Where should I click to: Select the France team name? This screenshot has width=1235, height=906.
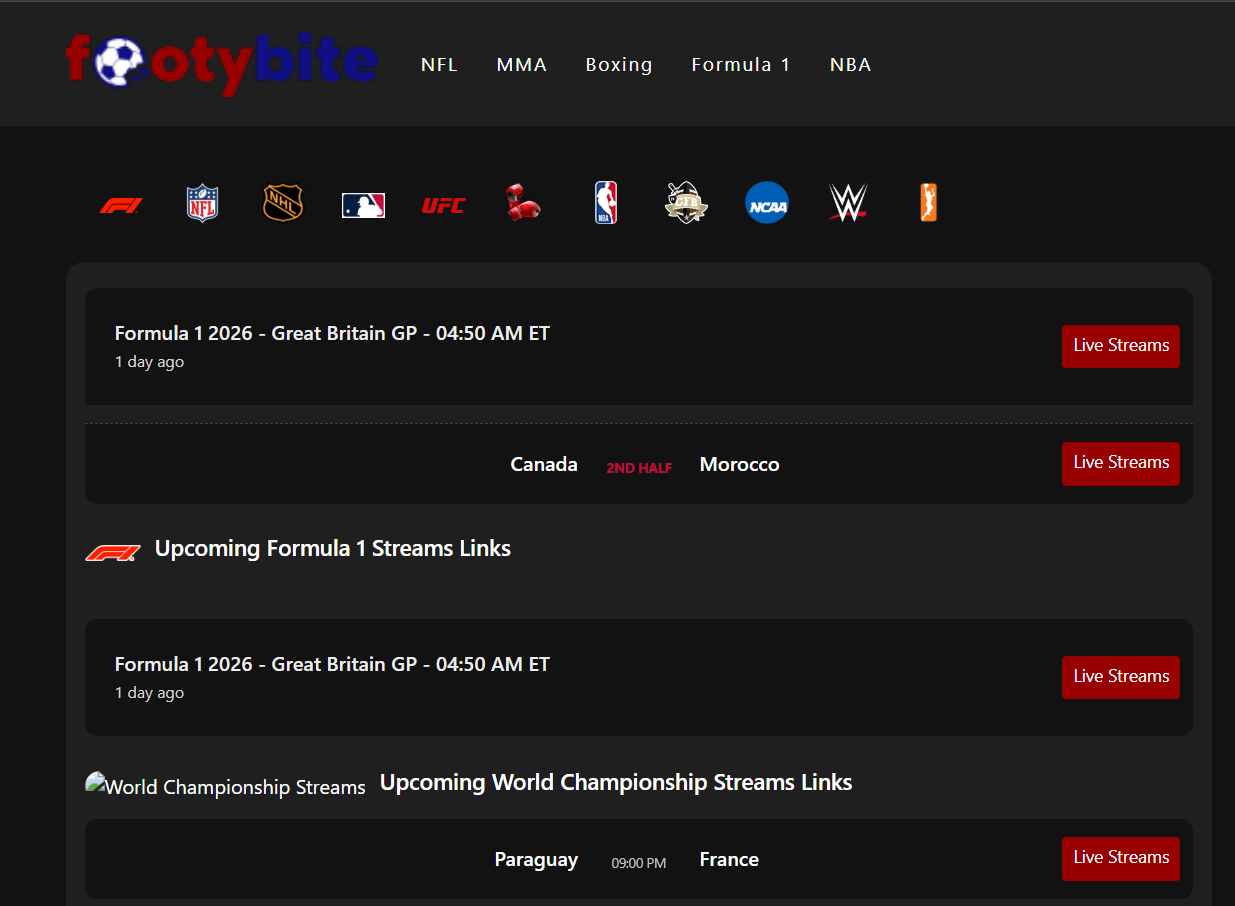click(729, 860)
